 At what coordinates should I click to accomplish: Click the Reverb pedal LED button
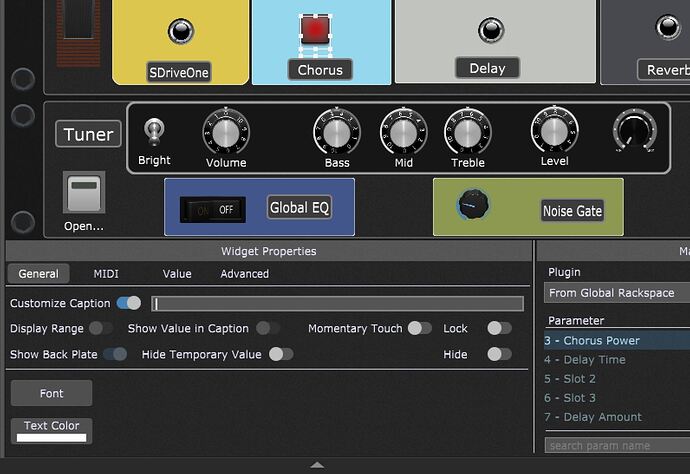pos(668,26)
